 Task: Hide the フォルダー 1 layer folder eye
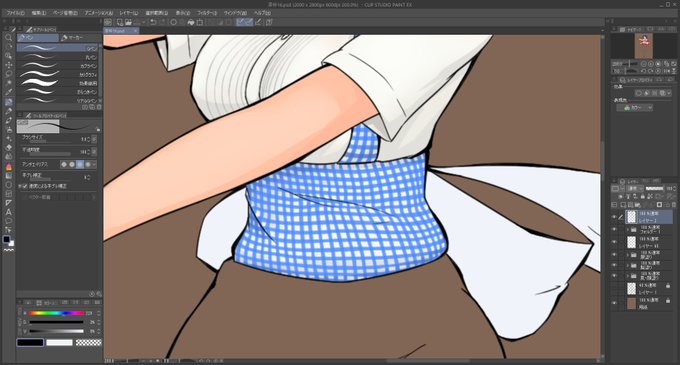pos(614,229)
